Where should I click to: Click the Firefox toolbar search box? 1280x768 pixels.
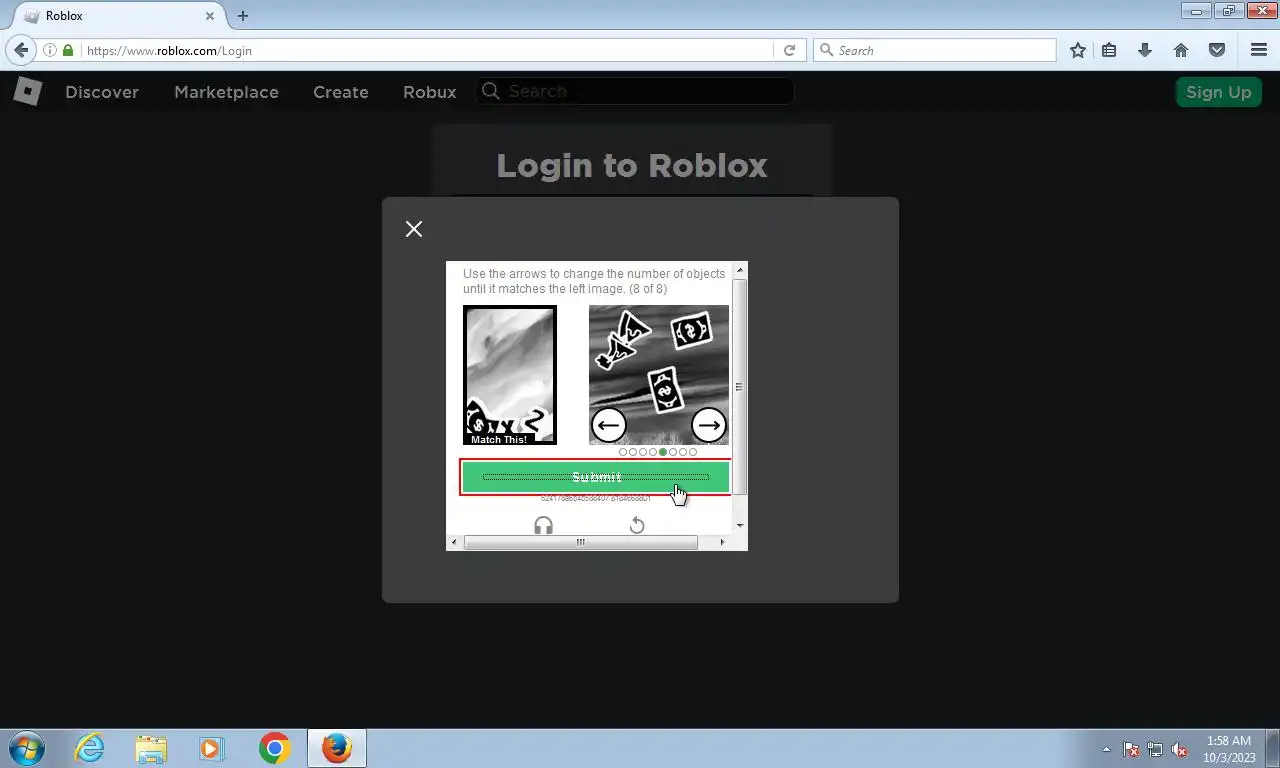[935, 50]
